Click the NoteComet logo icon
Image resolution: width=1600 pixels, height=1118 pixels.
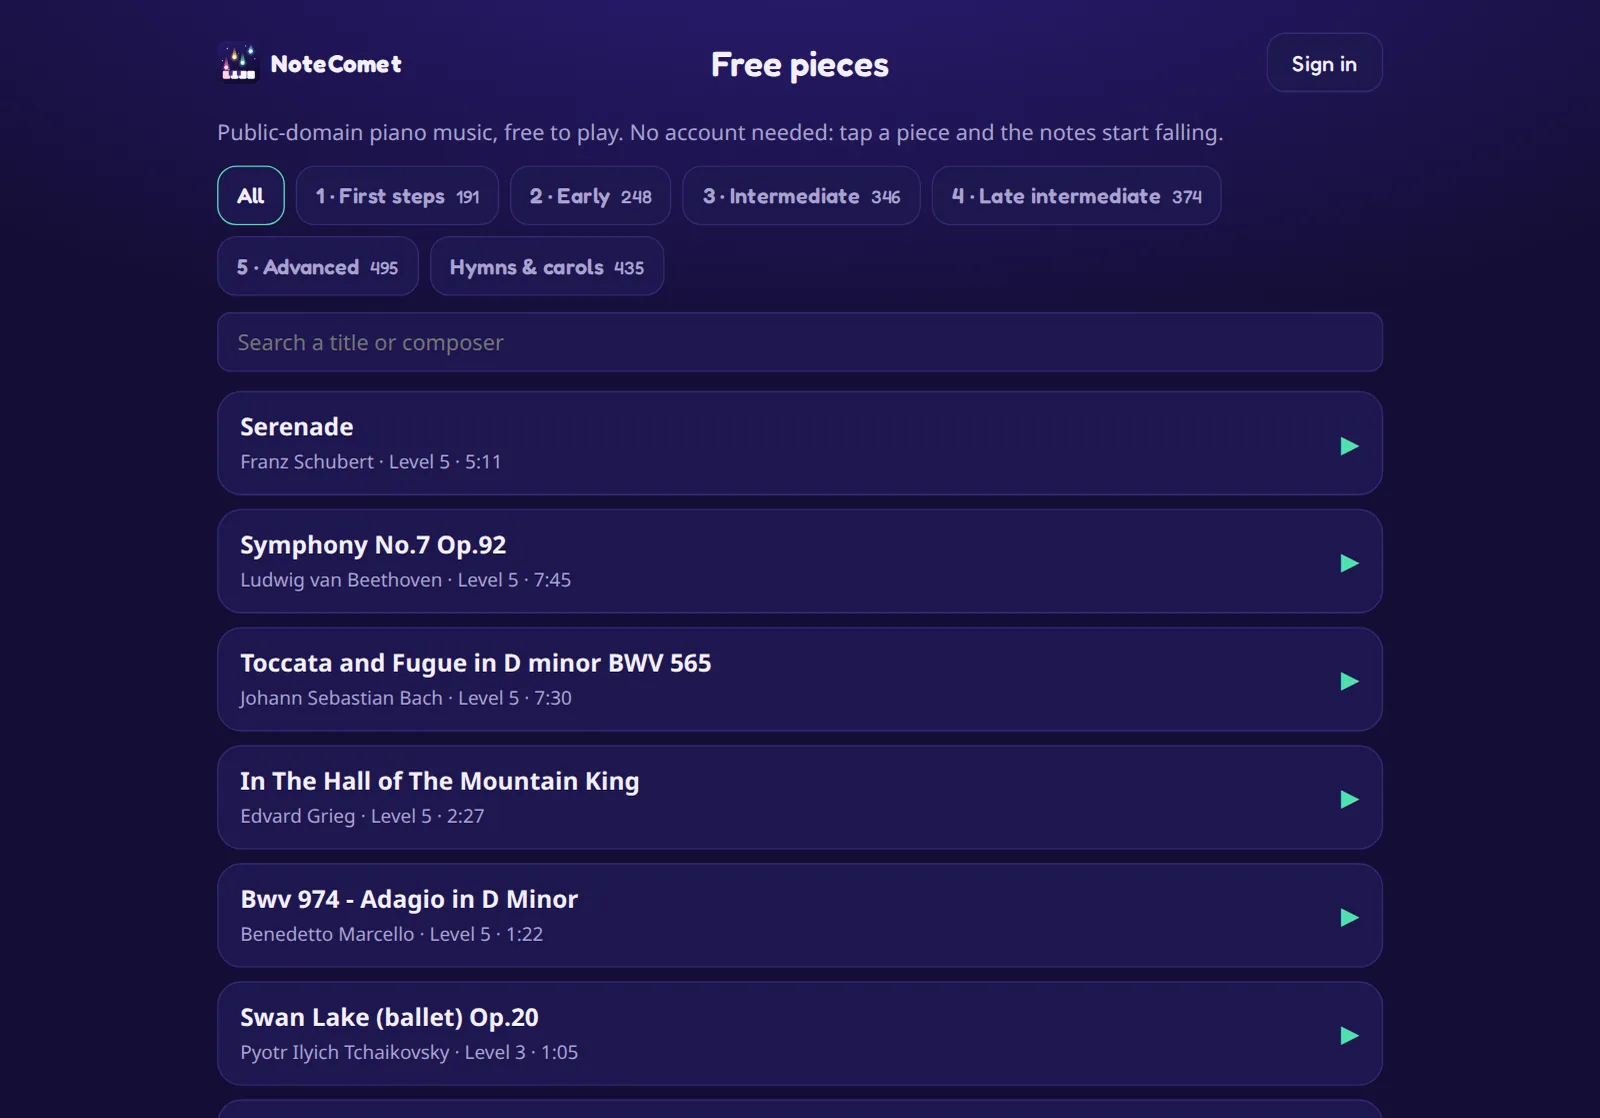click(238, 63)
